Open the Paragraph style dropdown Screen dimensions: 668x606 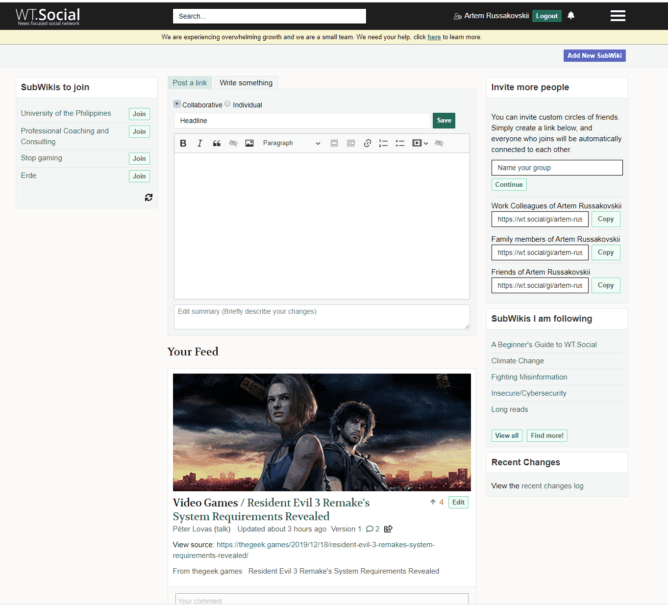tap(291, 143)
